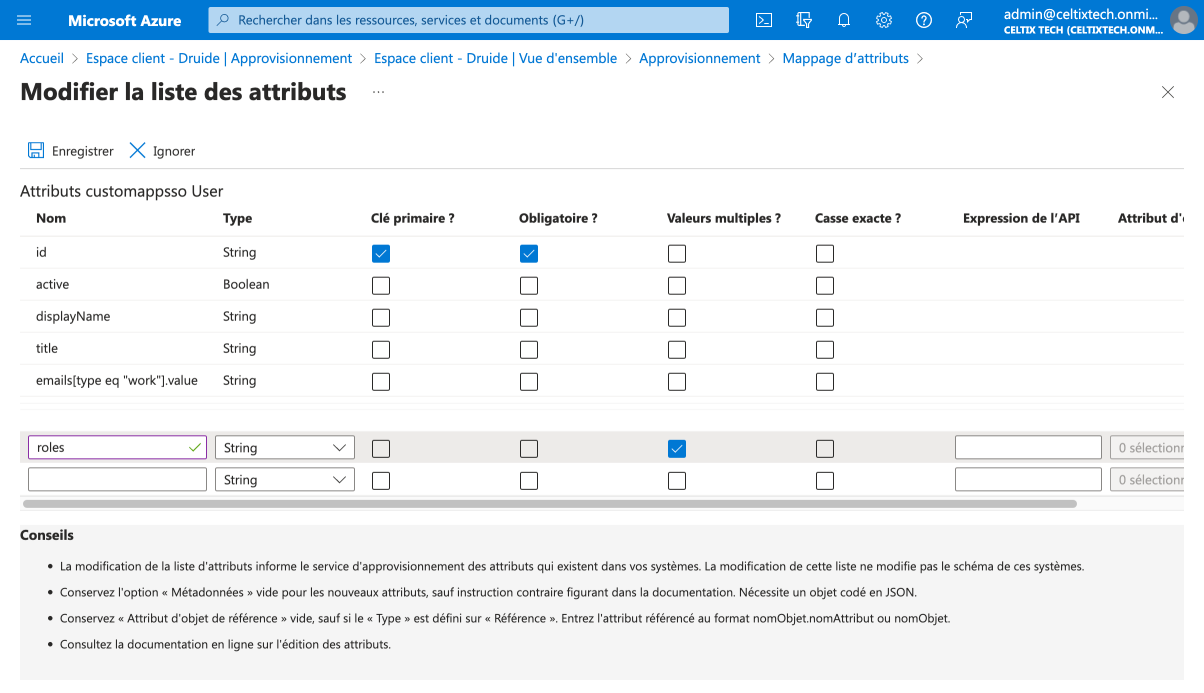The image size is (1204, 693).
Task: Open the feedback icon
Action: [964, 20]
